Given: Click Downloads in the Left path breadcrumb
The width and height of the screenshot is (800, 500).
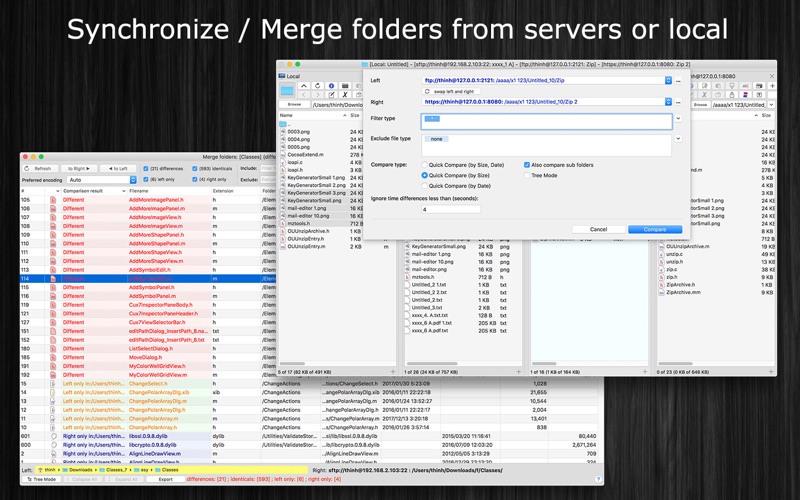Looking at the screenshot, I should pos(81,470).
